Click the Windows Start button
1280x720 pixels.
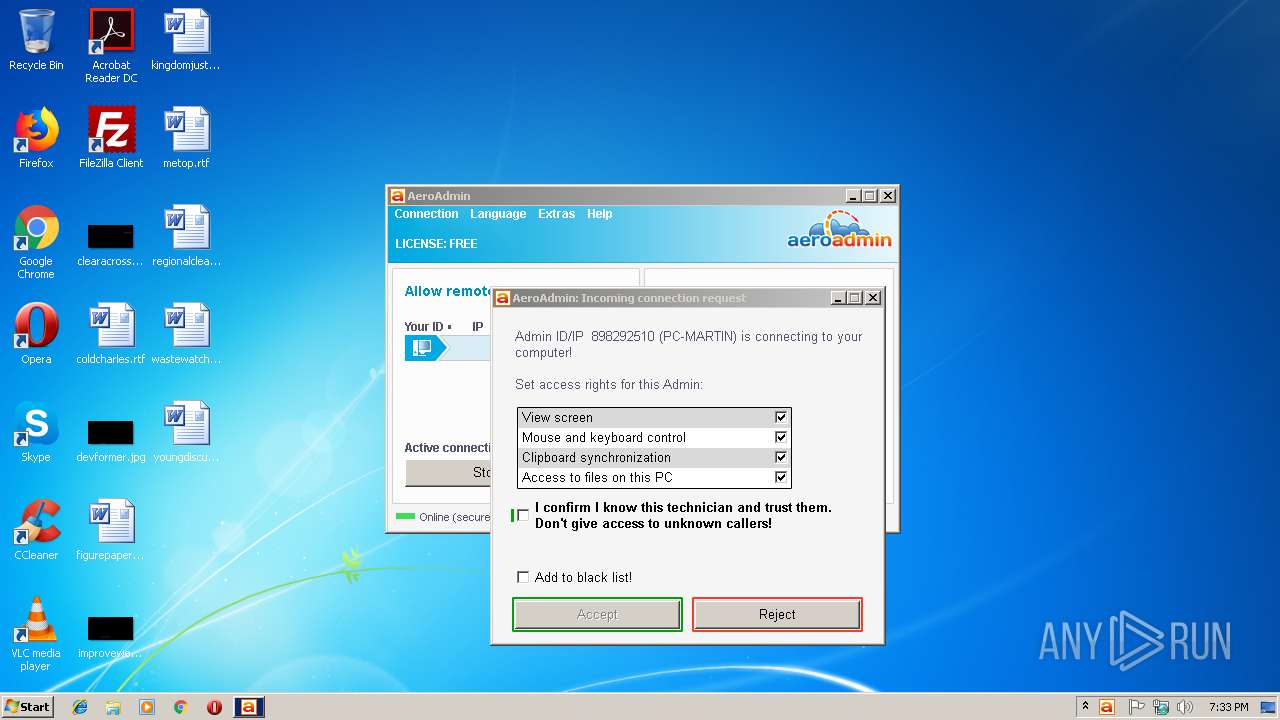pos(28,707)
